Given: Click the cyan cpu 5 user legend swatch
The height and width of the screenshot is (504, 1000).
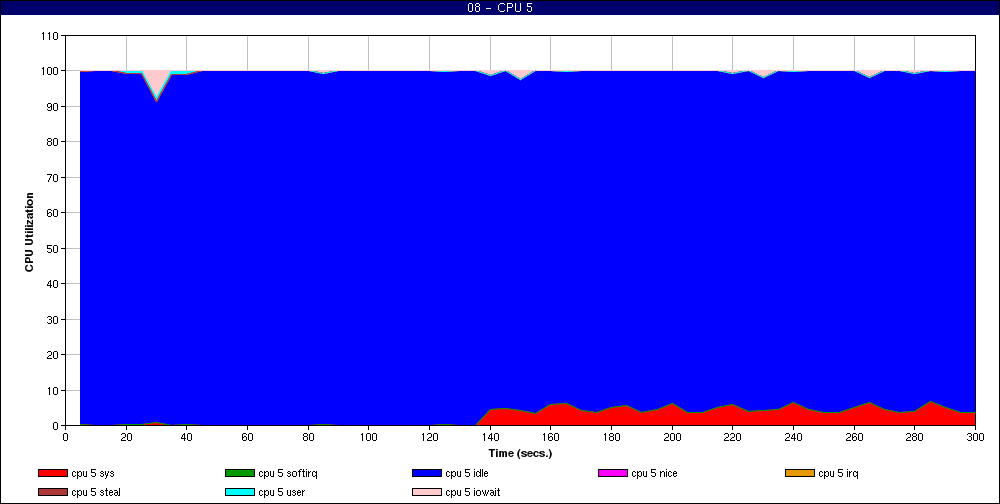Looking at the screenshot, I should coord(239,493).
